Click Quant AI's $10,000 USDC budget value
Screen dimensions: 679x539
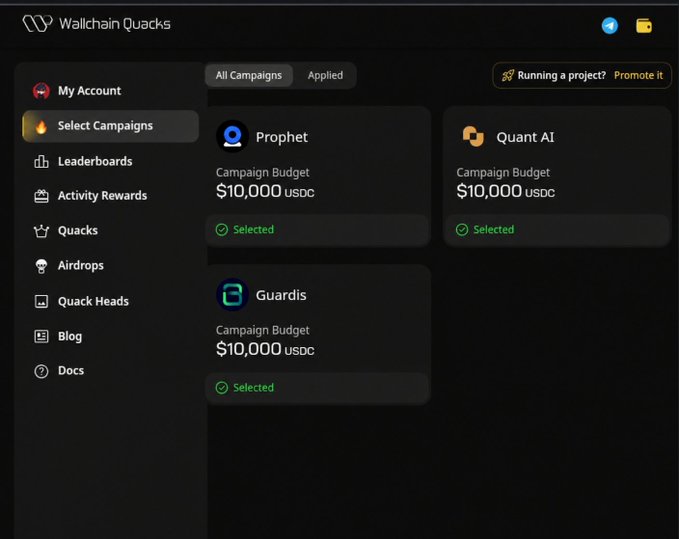point(505,191)
